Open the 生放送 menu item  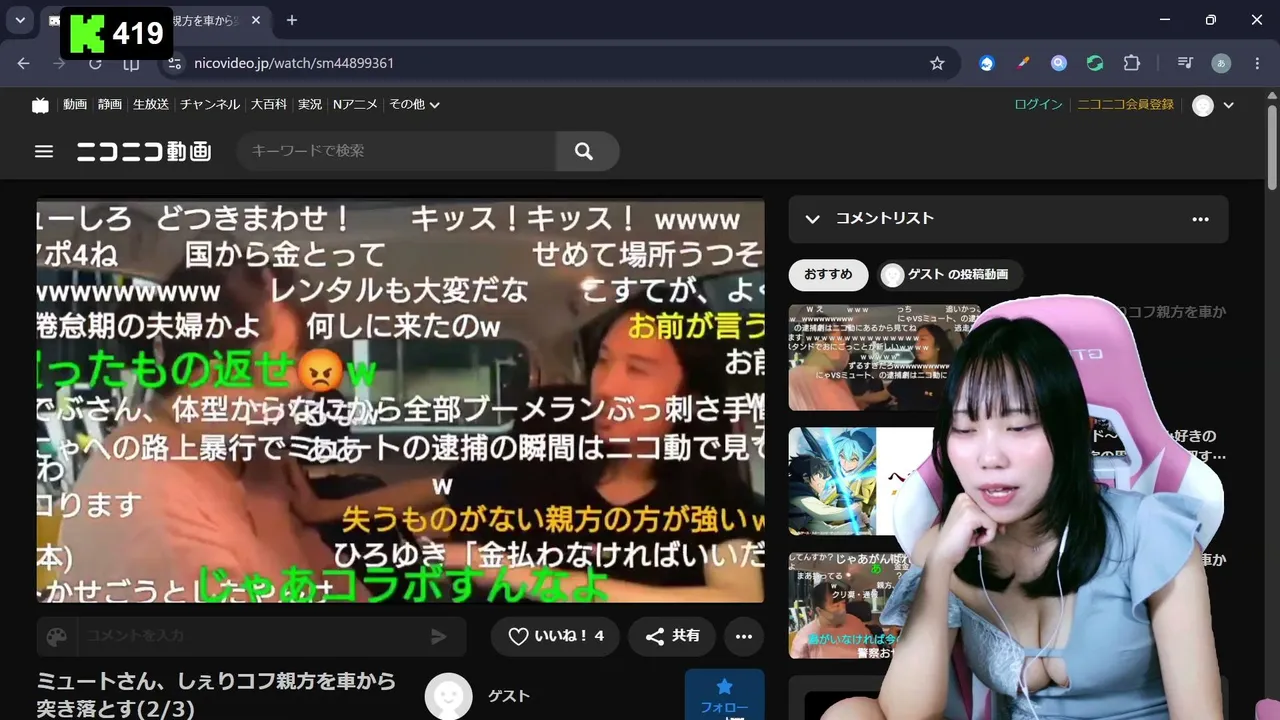[x=151, y=104]
